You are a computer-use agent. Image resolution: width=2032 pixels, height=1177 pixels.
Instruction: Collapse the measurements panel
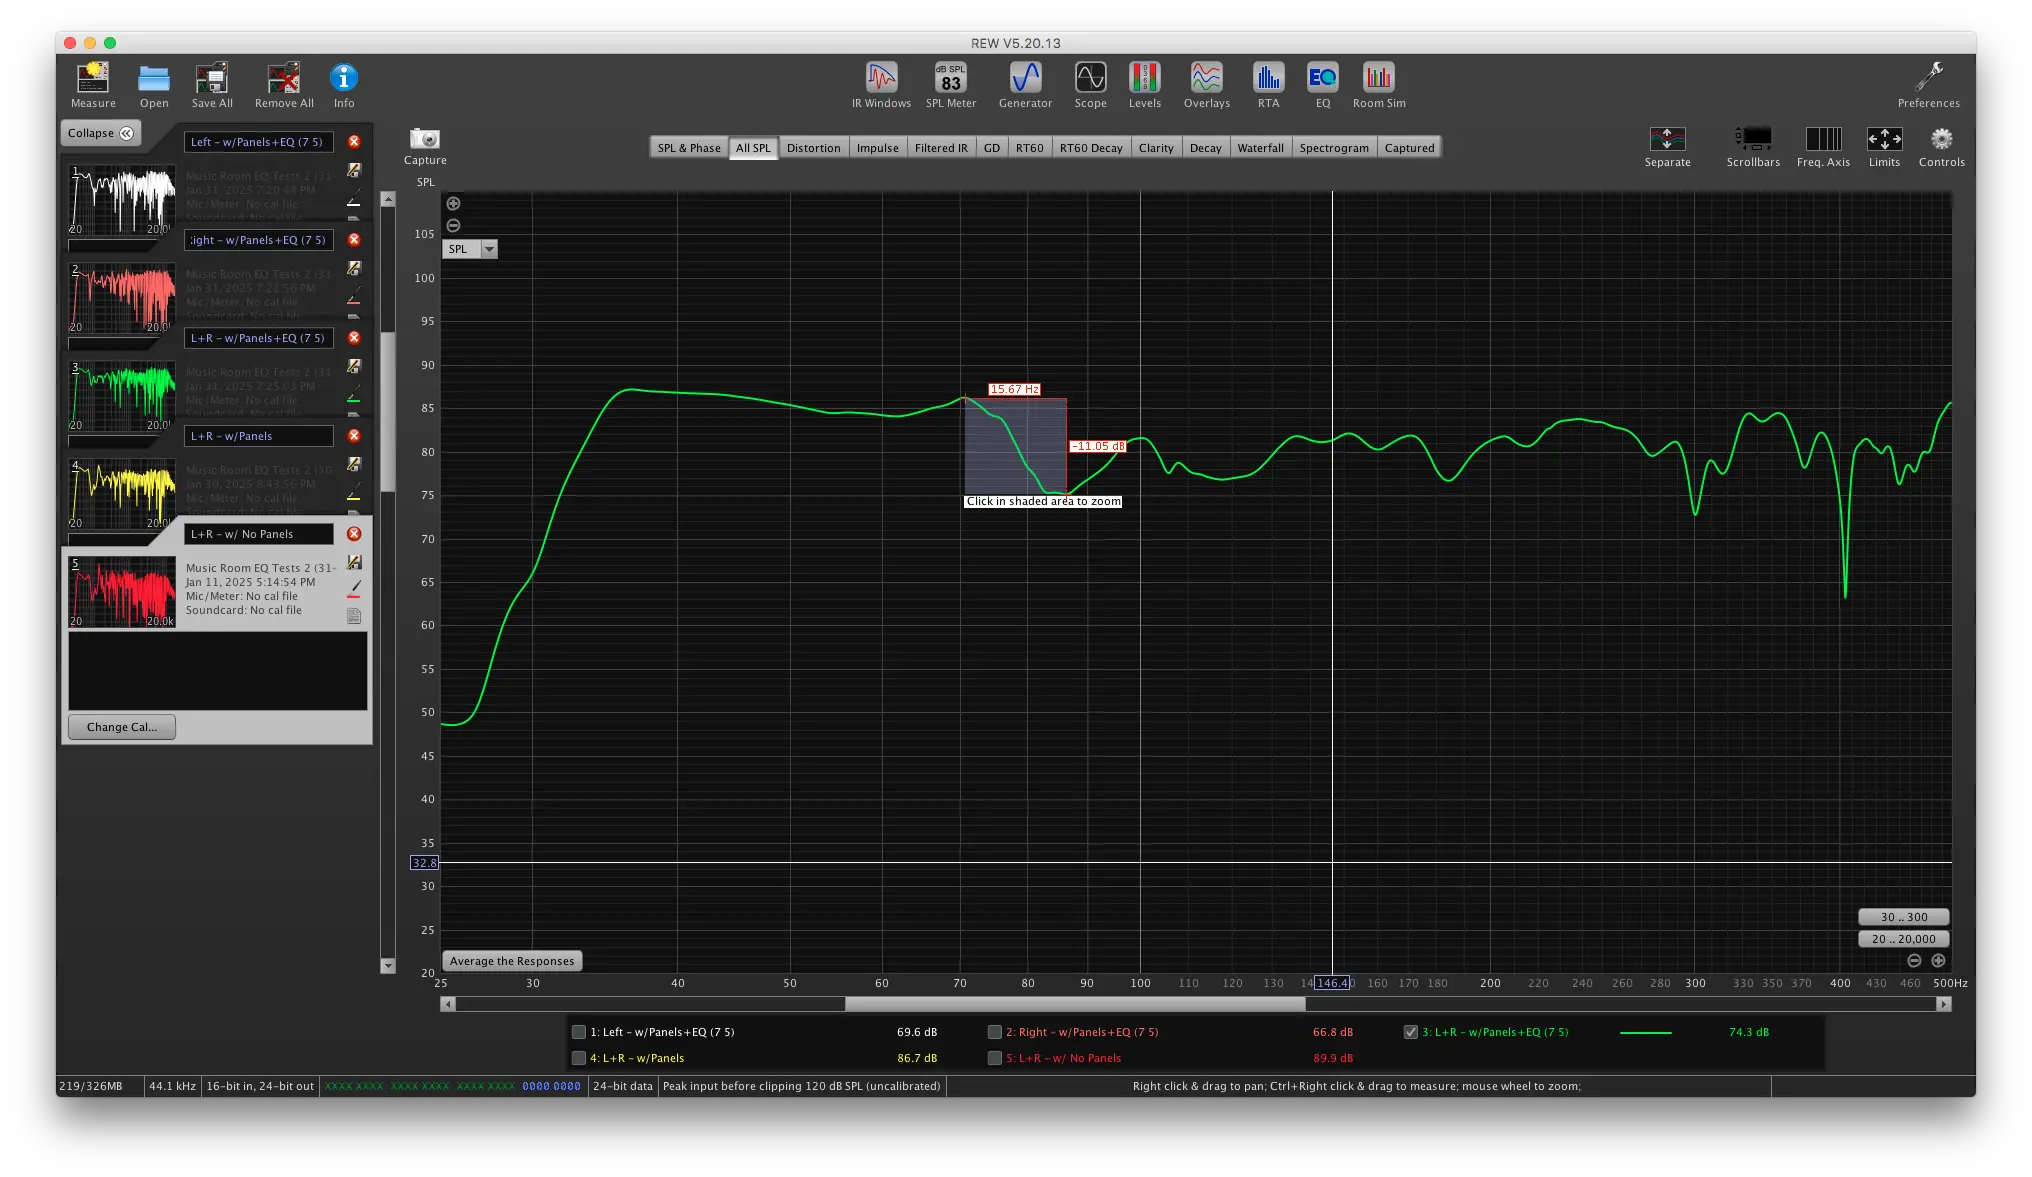pos(101,133)
